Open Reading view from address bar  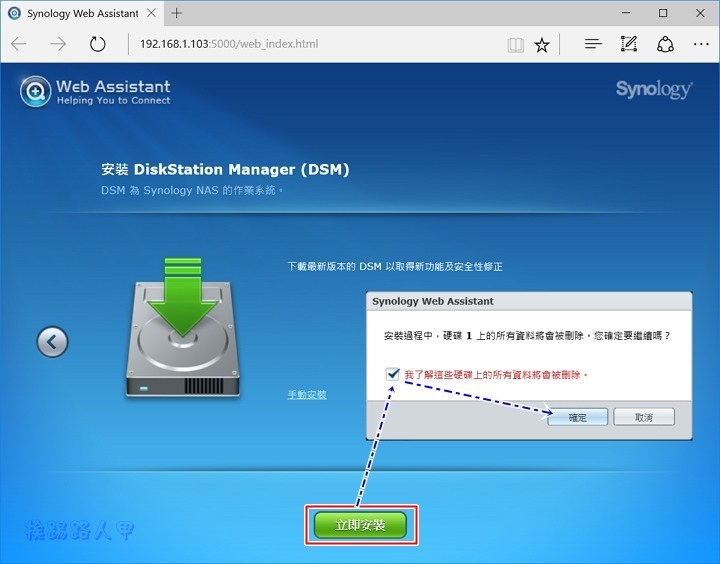click(515, 45)
